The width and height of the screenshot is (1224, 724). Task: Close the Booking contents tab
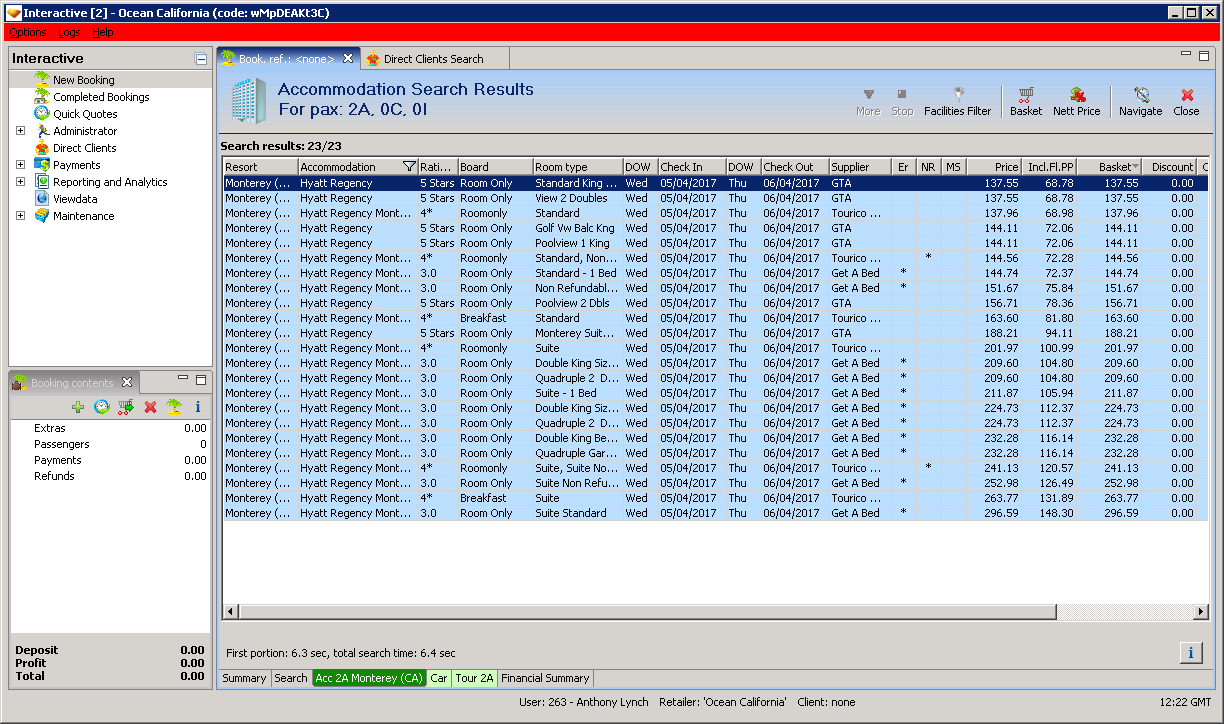127,382
